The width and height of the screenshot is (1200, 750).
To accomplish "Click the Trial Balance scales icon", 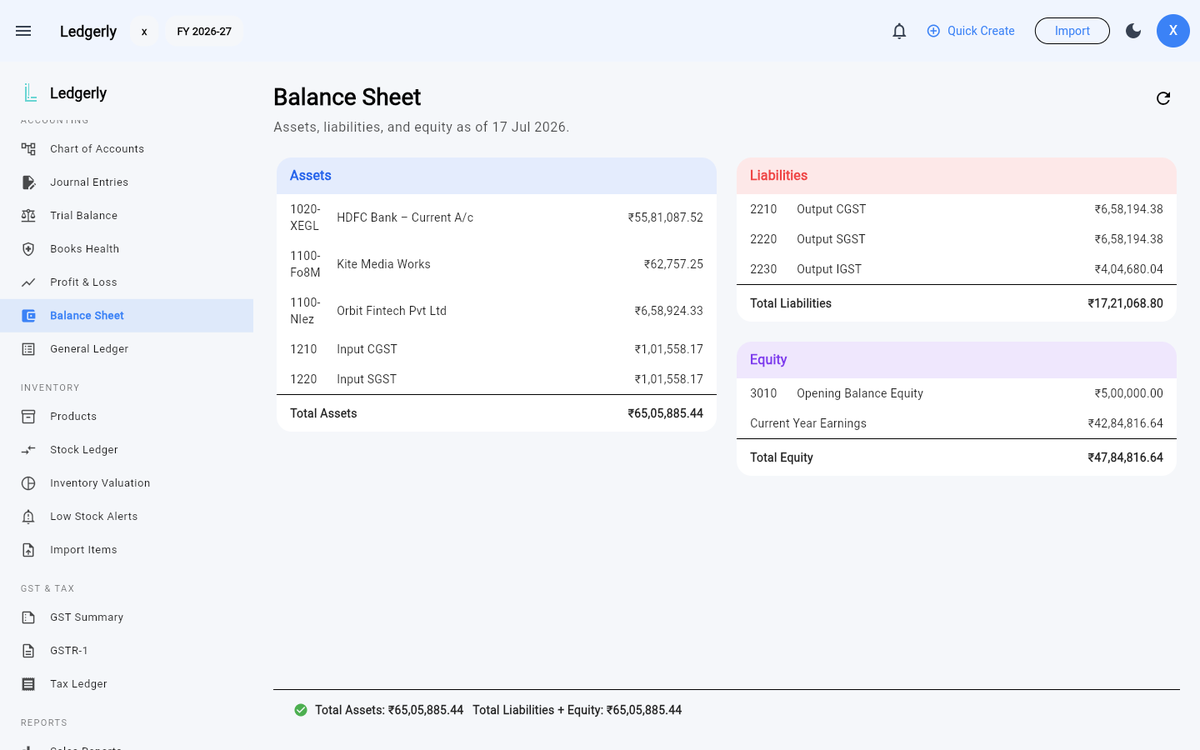I will point(29,216).
